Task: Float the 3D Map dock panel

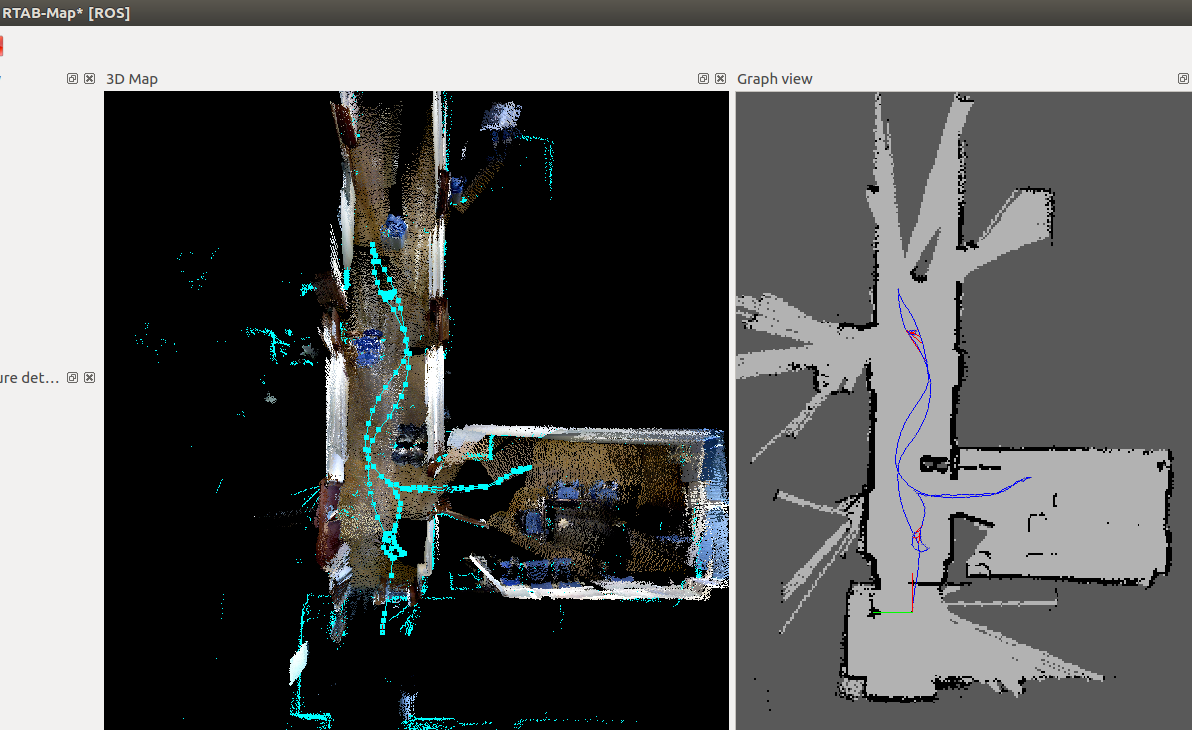Action: [x=703, y=78]
